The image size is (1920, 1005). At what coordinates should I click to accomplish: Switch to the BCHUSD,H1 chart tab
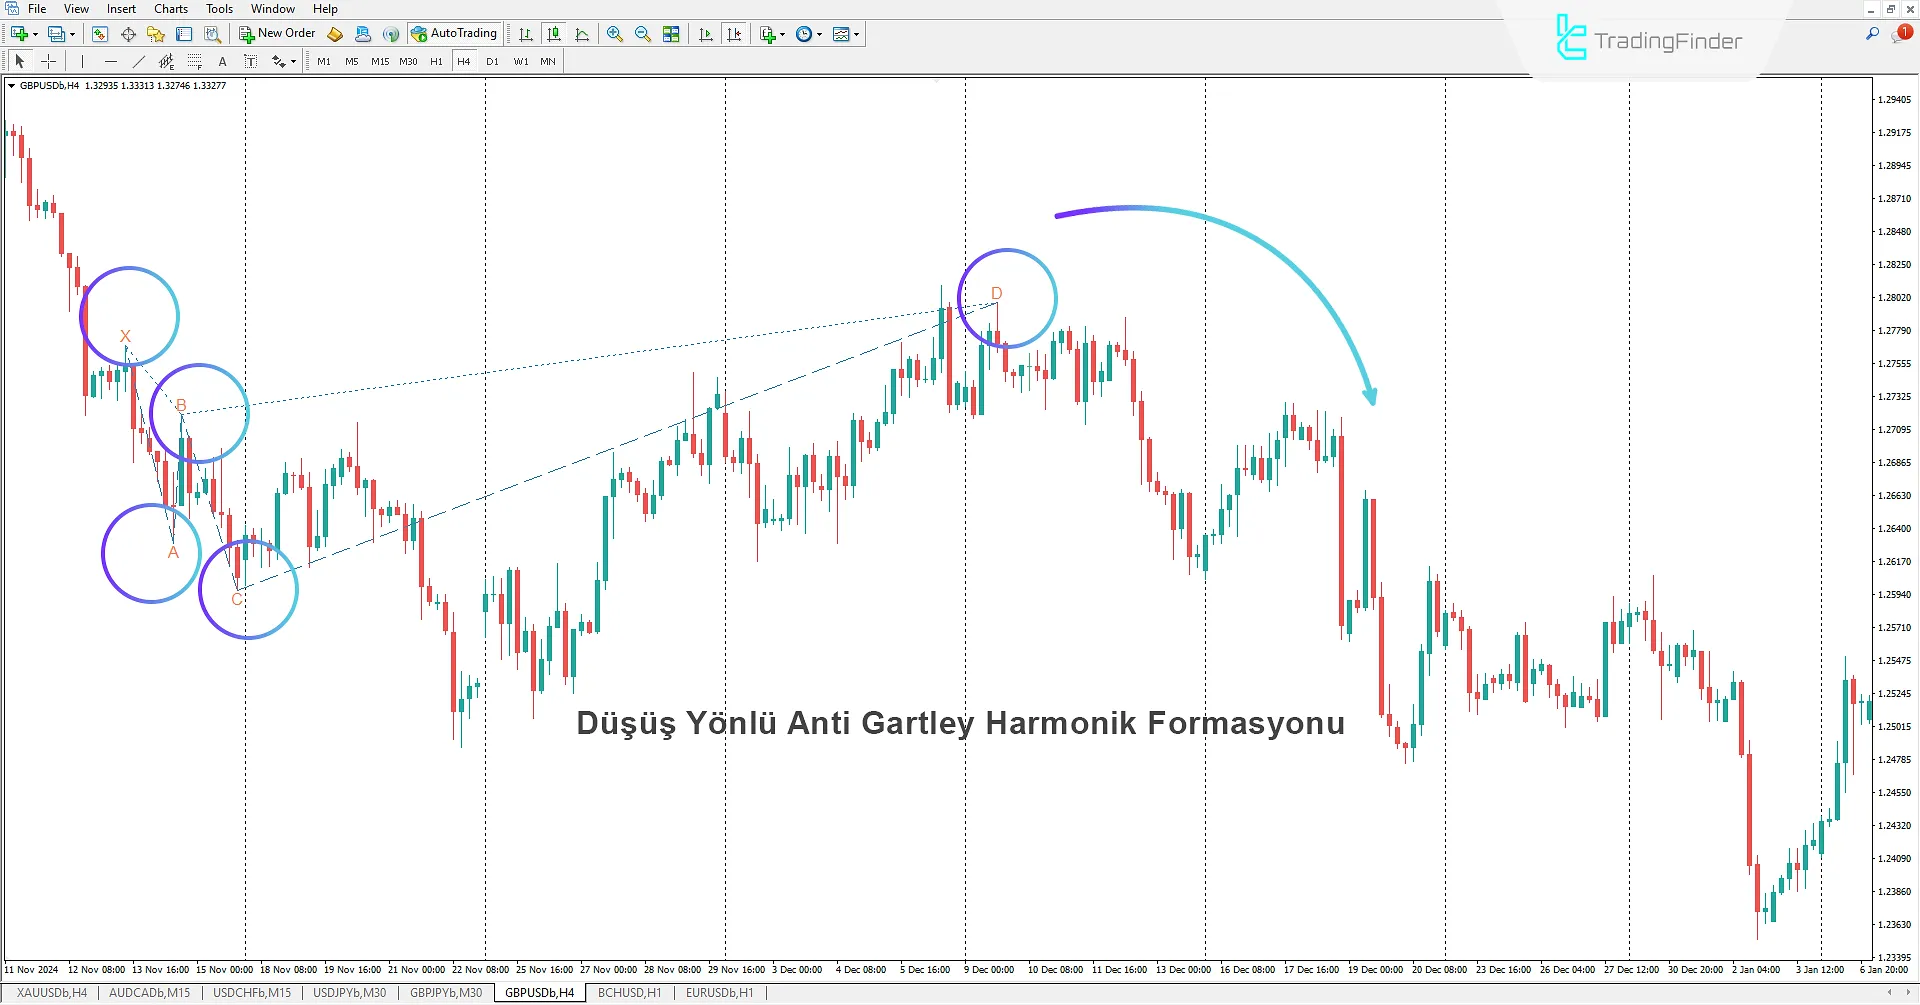pos(628,992)
